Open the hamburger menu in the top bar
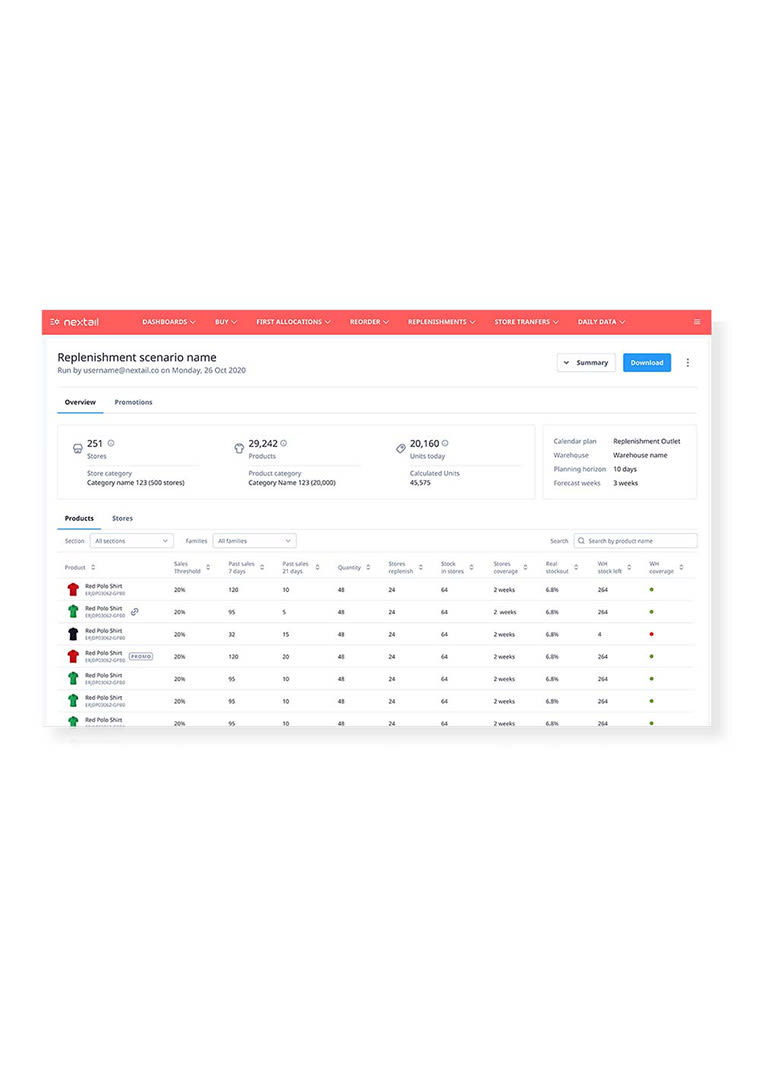This screenshot has width=760, height=1080. pyautogui.click(x=697, y=322)
